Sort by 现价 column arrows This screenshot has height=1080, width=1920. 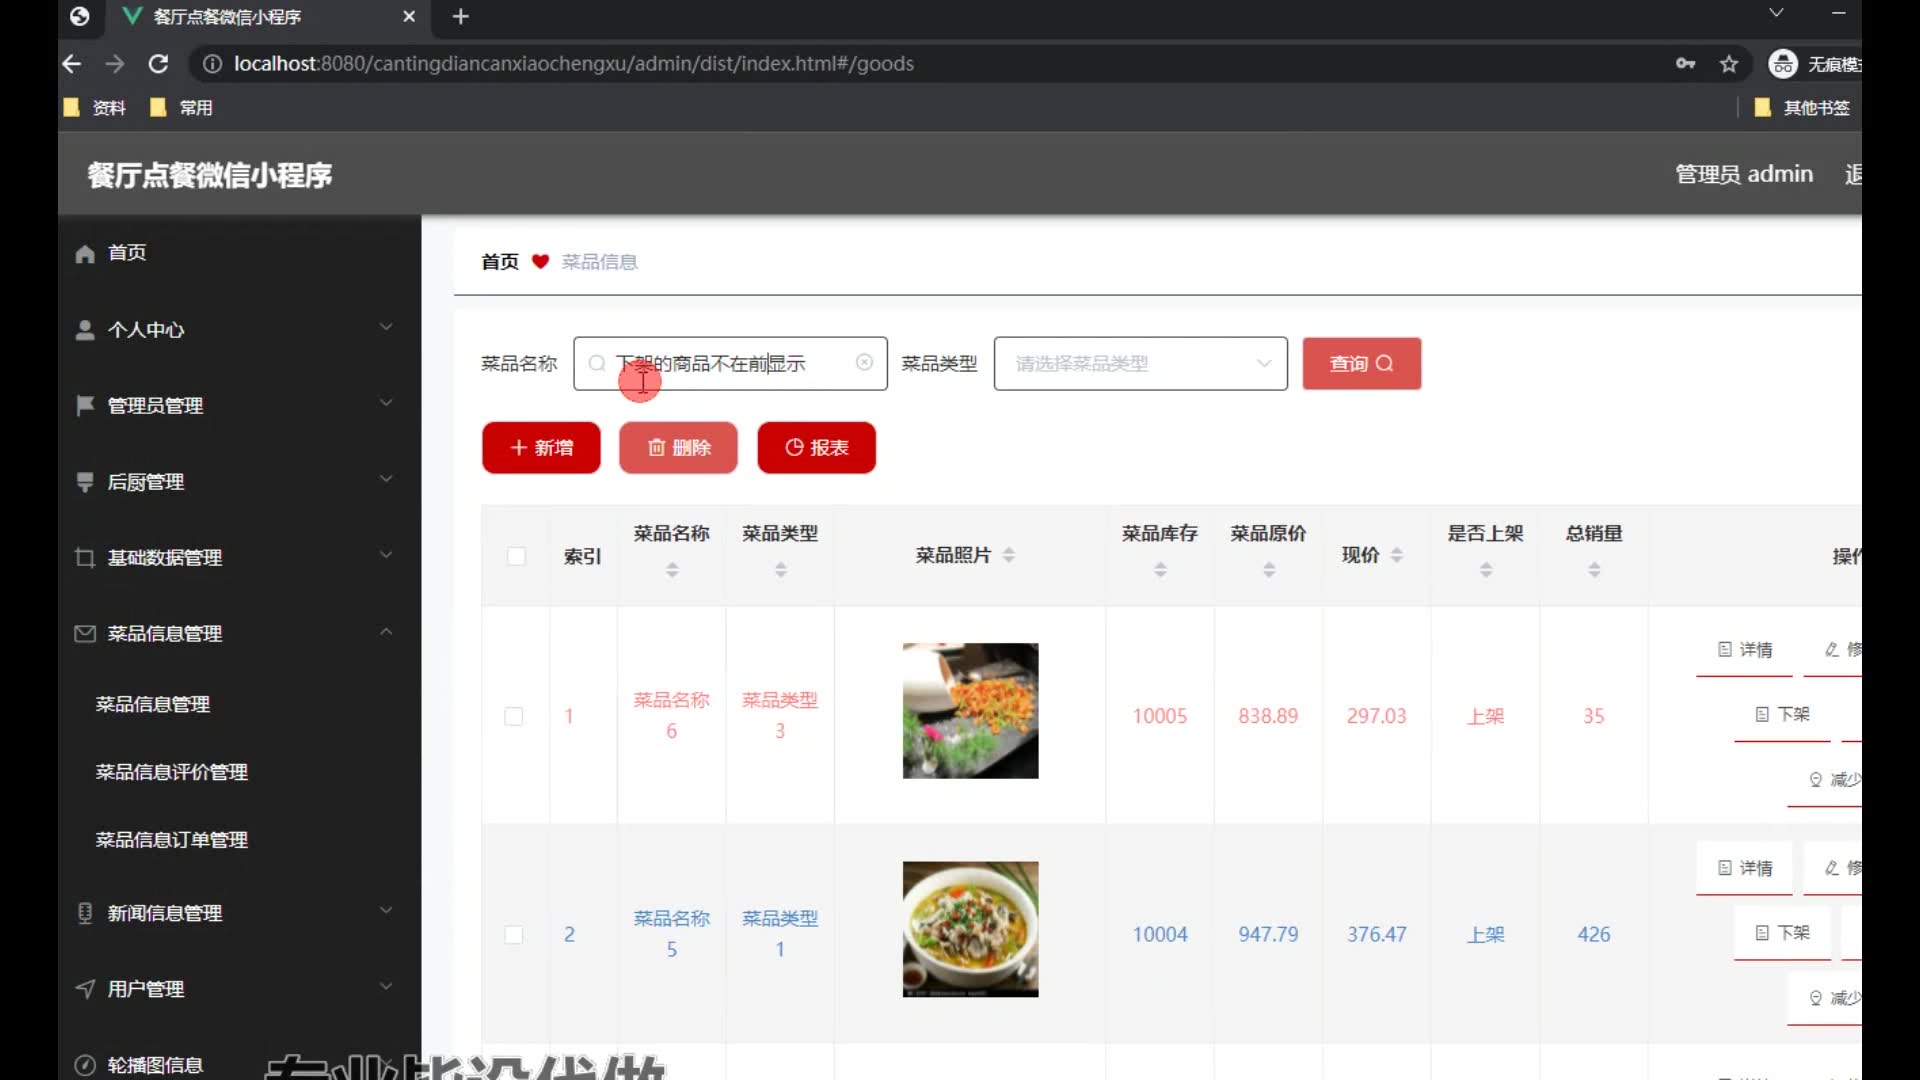pos(1397,555)
